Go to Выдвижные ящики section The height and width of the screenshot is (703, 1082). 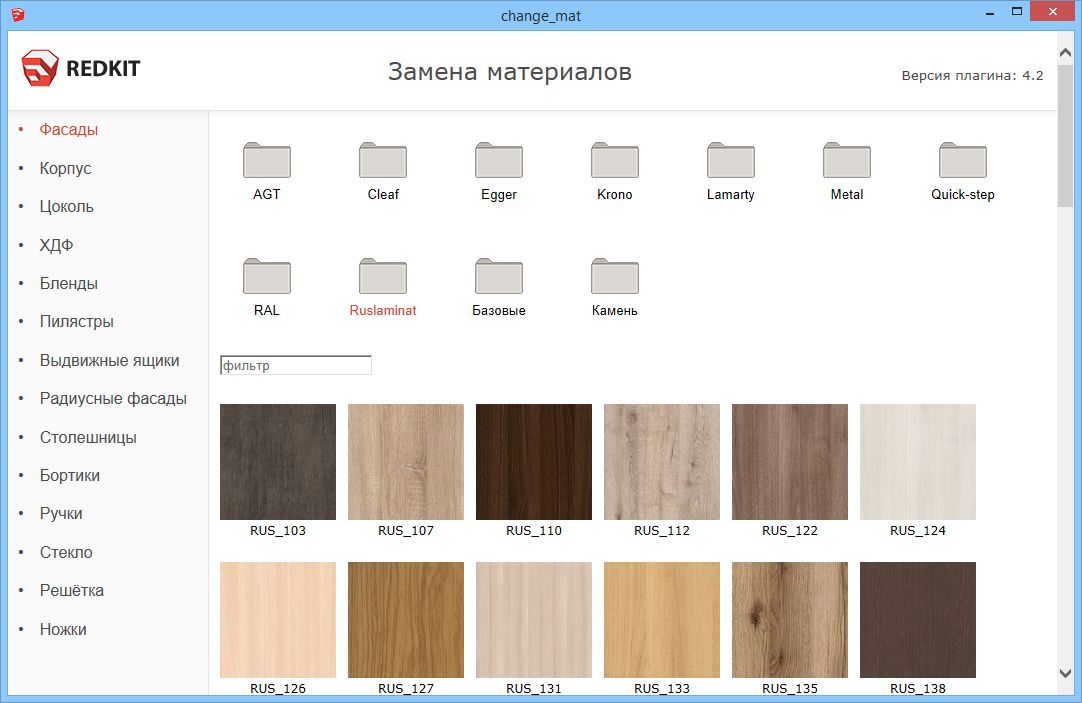coord(110,360)
